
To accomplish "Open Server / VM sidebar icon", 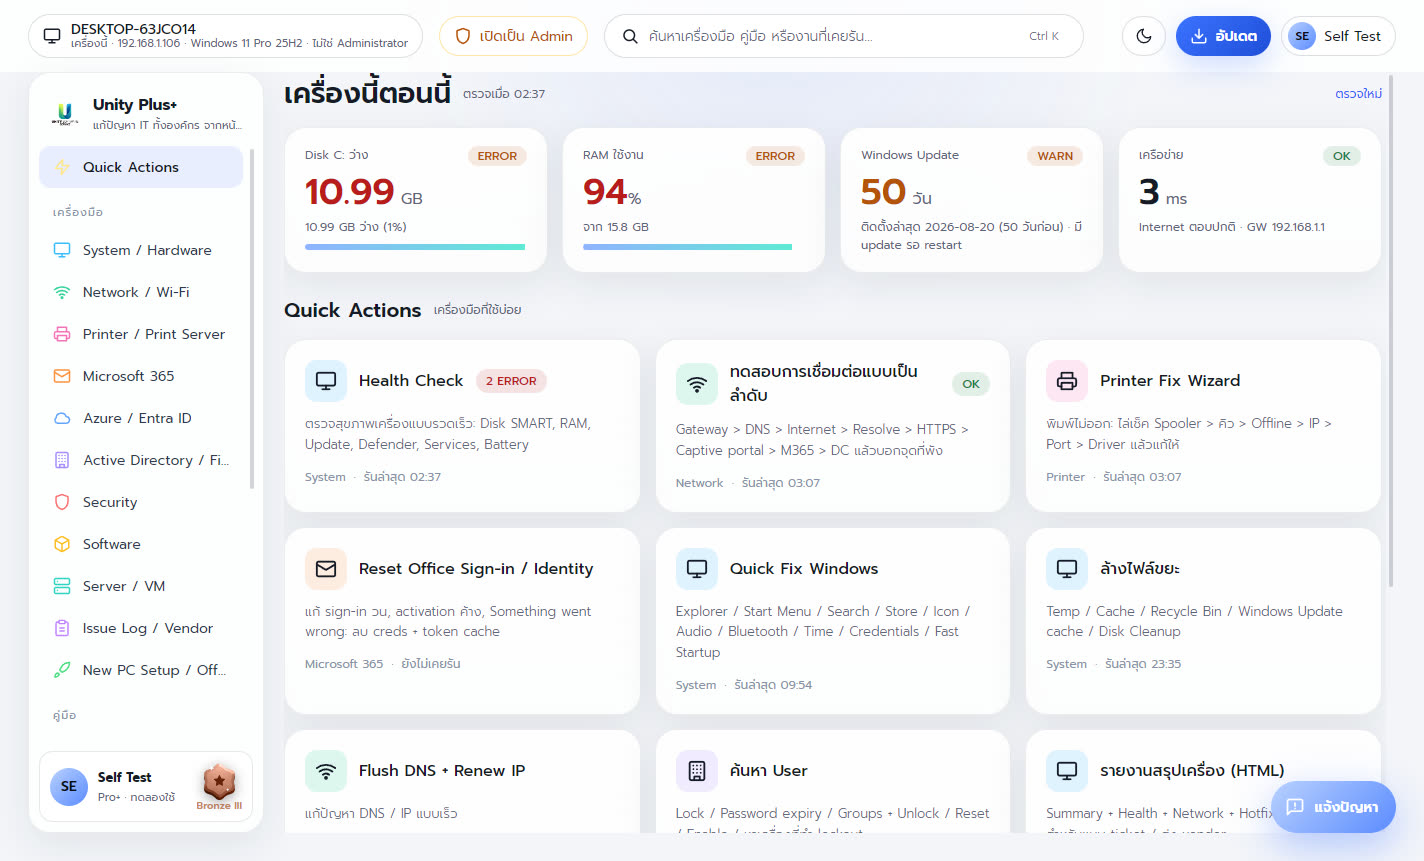I will [62, 586].
